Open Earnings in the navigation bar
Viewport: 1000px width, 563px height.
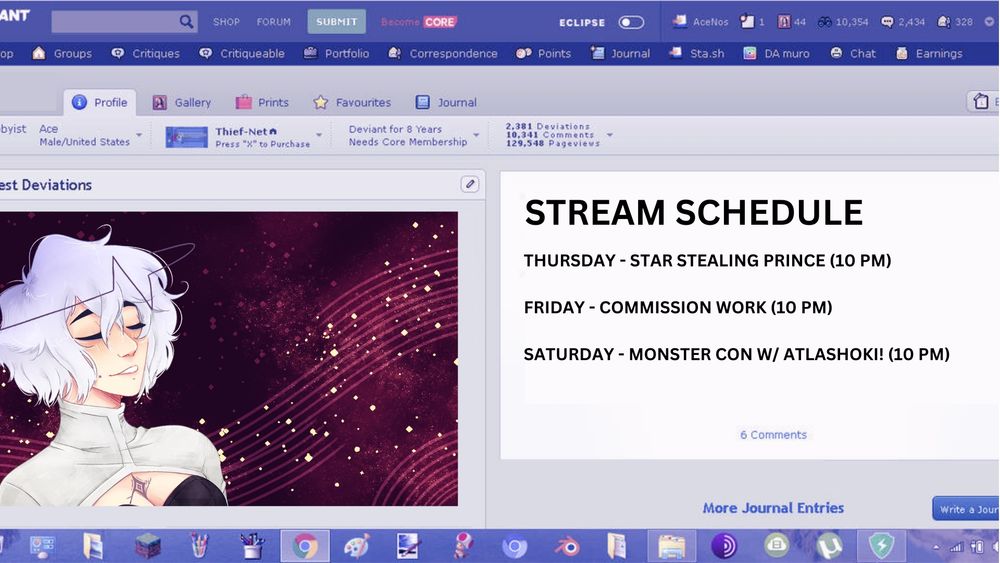929,54
